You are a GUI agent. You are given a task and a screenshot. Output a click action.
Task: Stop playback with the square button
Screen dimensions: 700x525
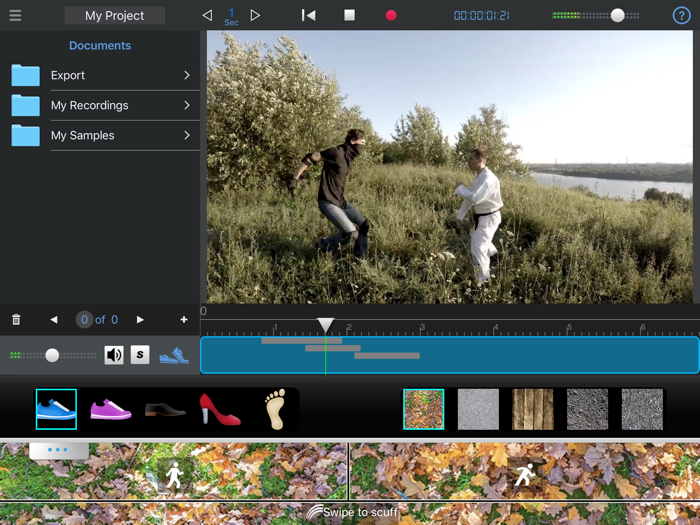click(x=350, y=15)
